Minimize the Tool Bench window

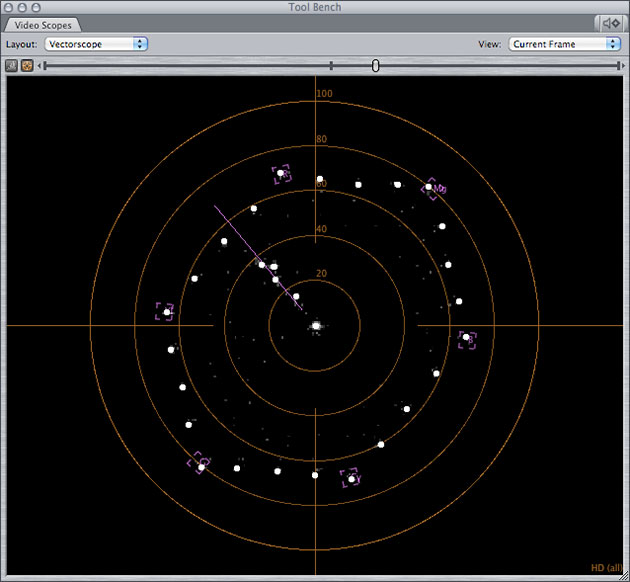(21, 7)
